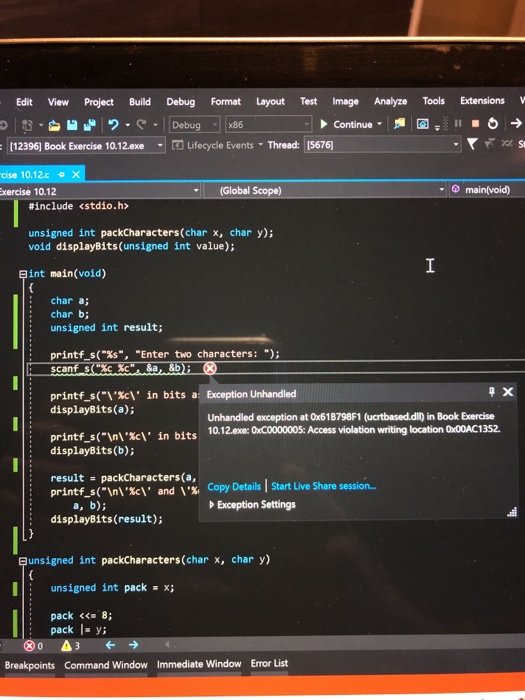
Task: Open the View menu
Action: point(58,102)
